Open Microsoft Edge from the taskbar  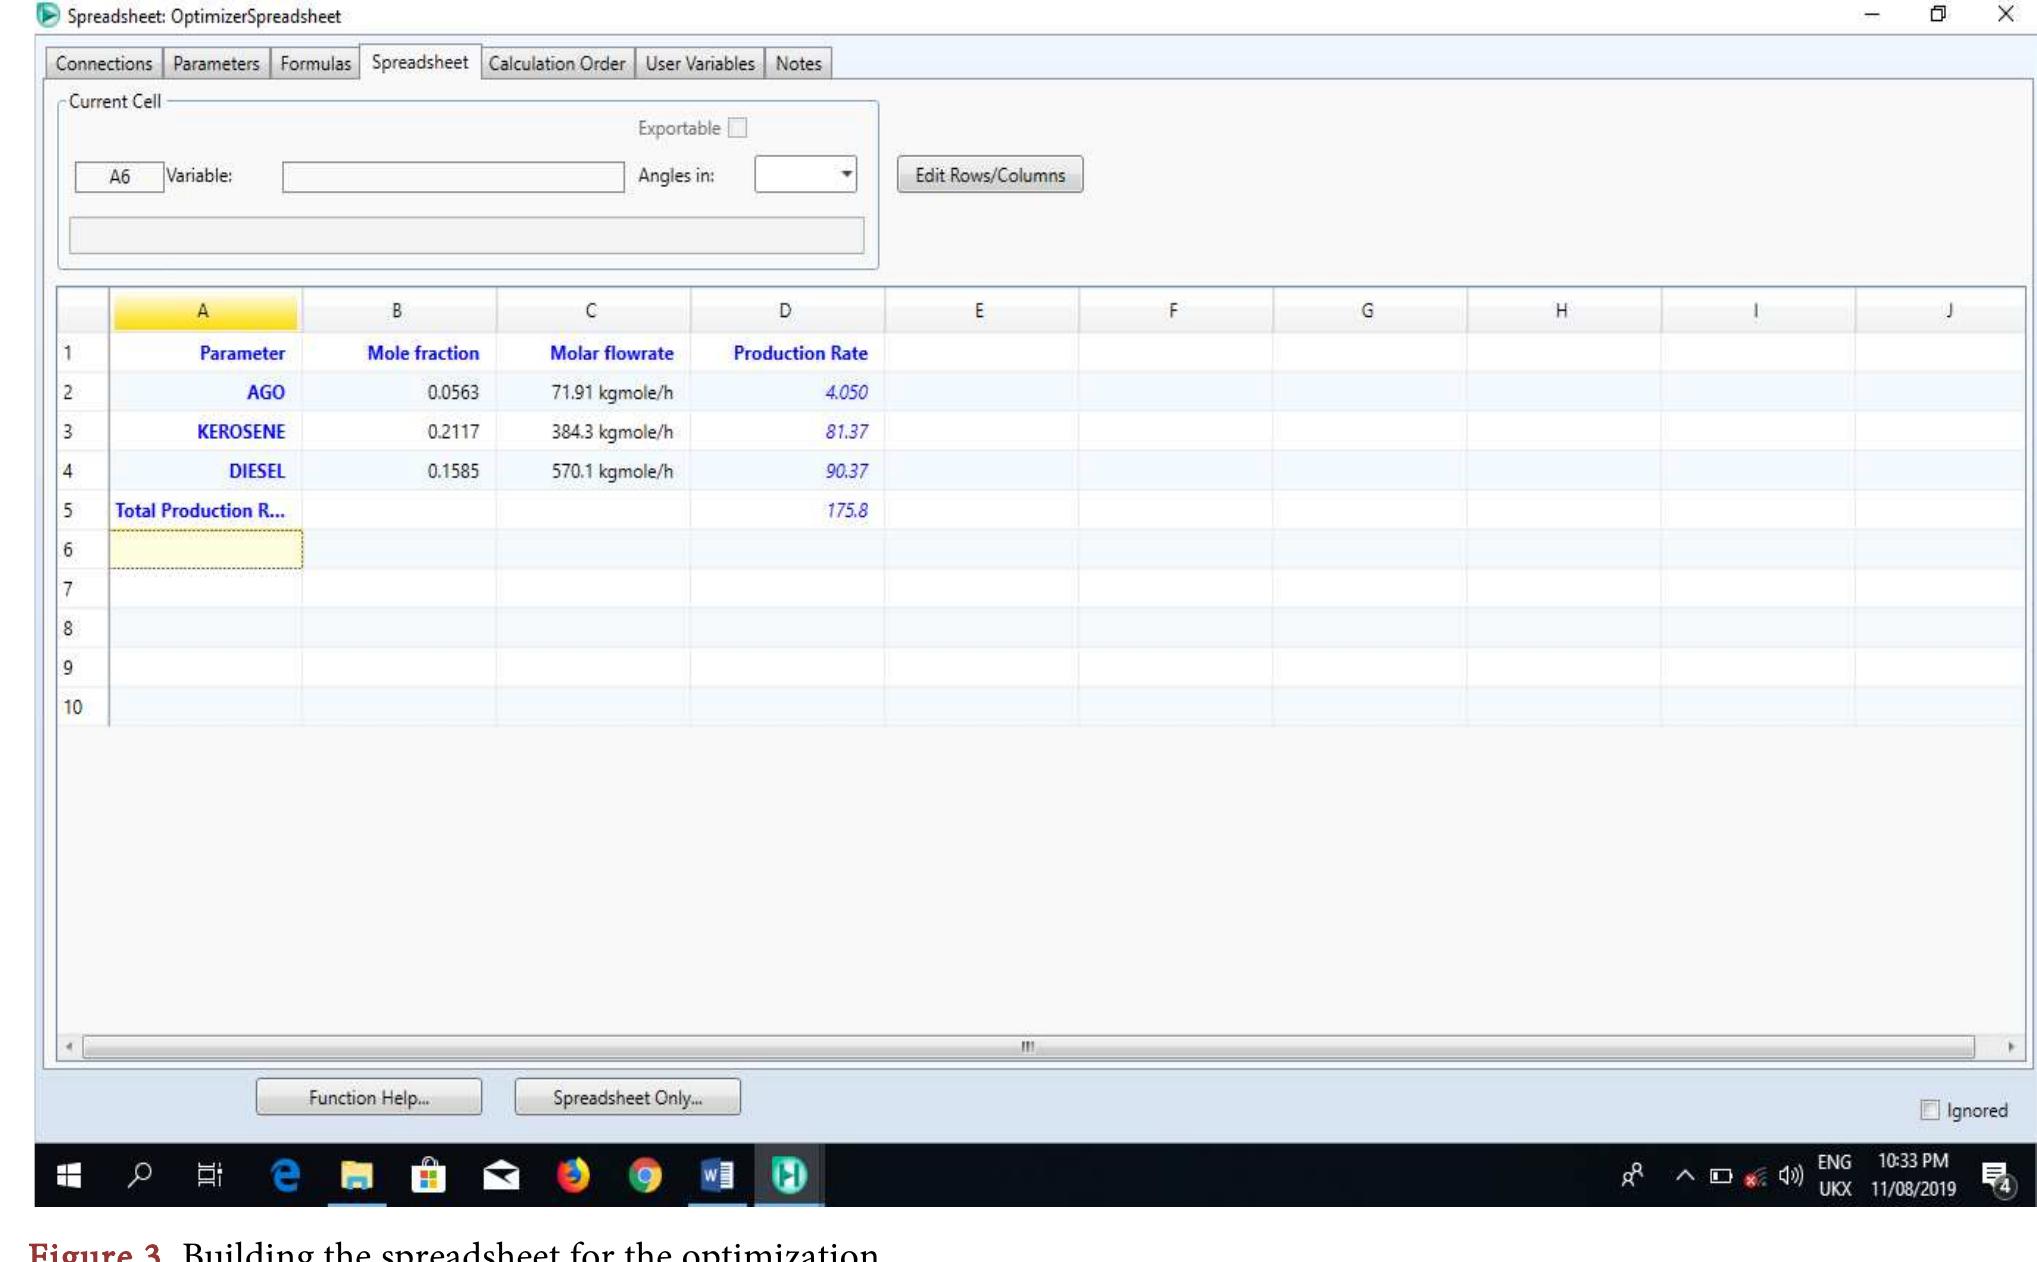[285, 1175]
